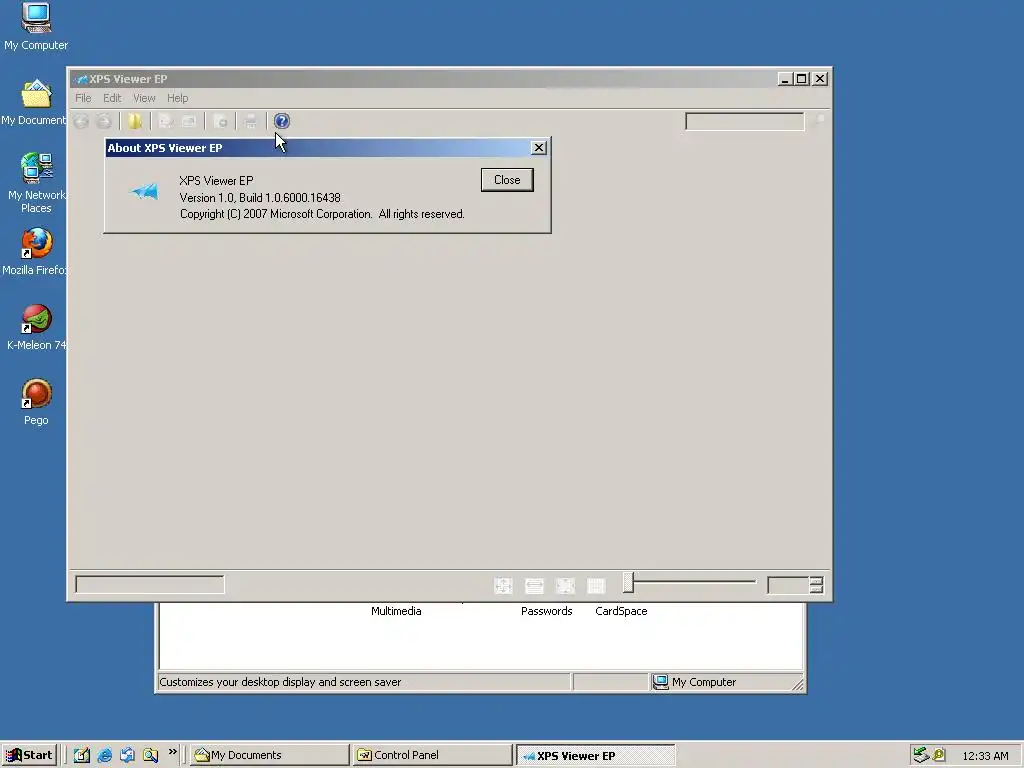Click XPS Viewer EP taskbar button
Screen dimensions: 1024x768
pos(596,756)
